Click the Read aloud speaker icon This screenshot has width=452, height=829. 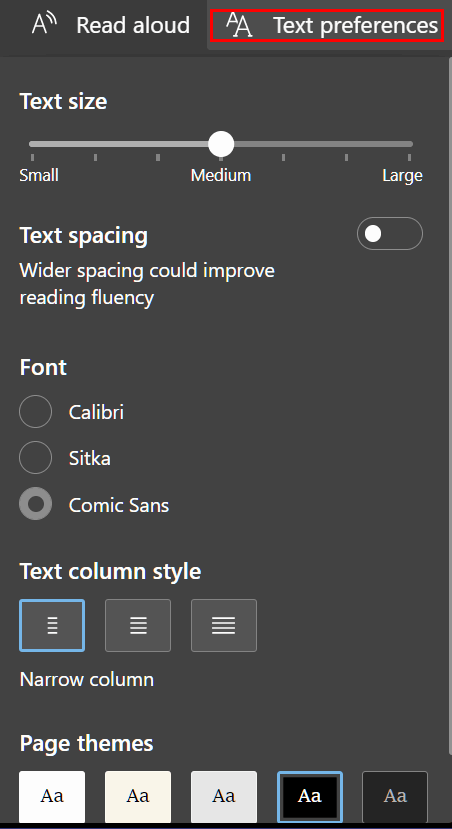point(44,23)
